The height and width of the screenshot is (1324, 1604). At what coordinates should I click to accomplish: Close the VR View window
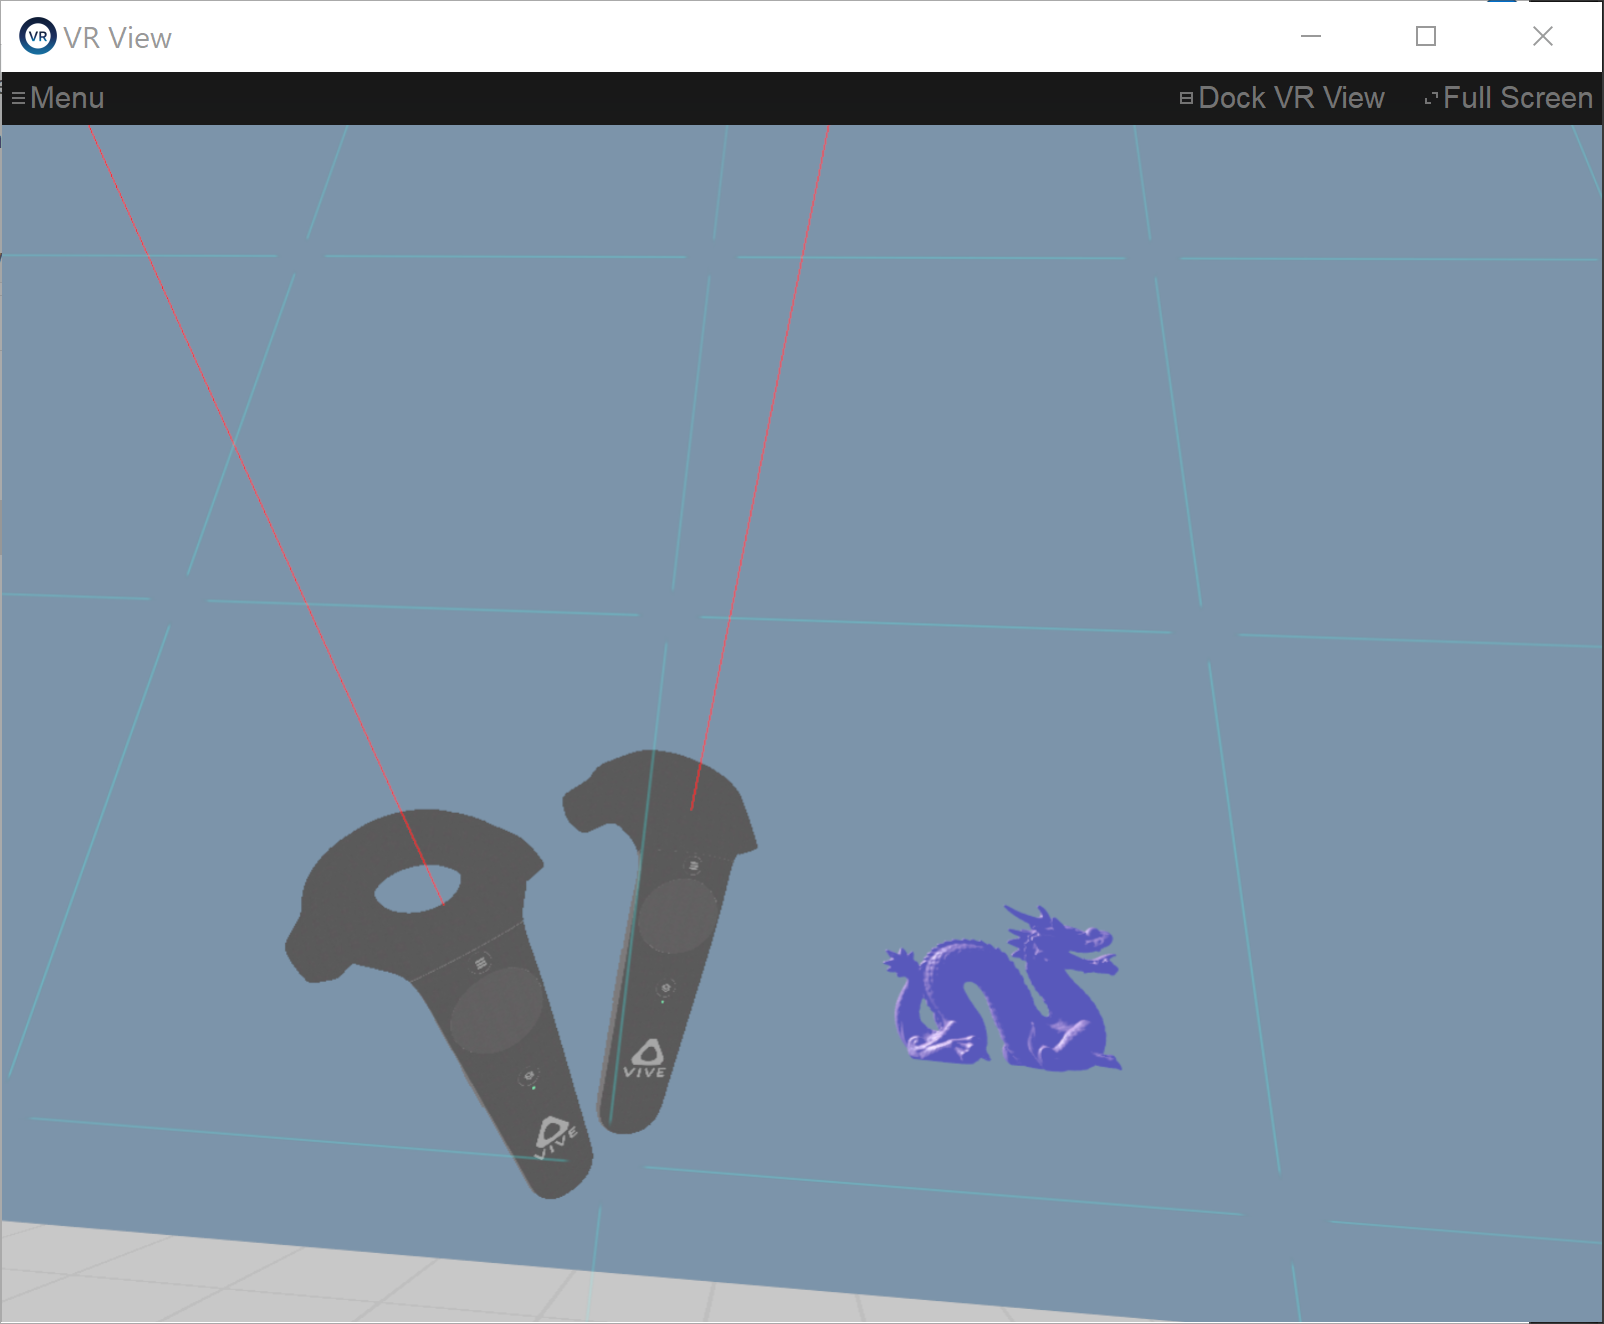pyautogui.click(x=1542, y=37)
